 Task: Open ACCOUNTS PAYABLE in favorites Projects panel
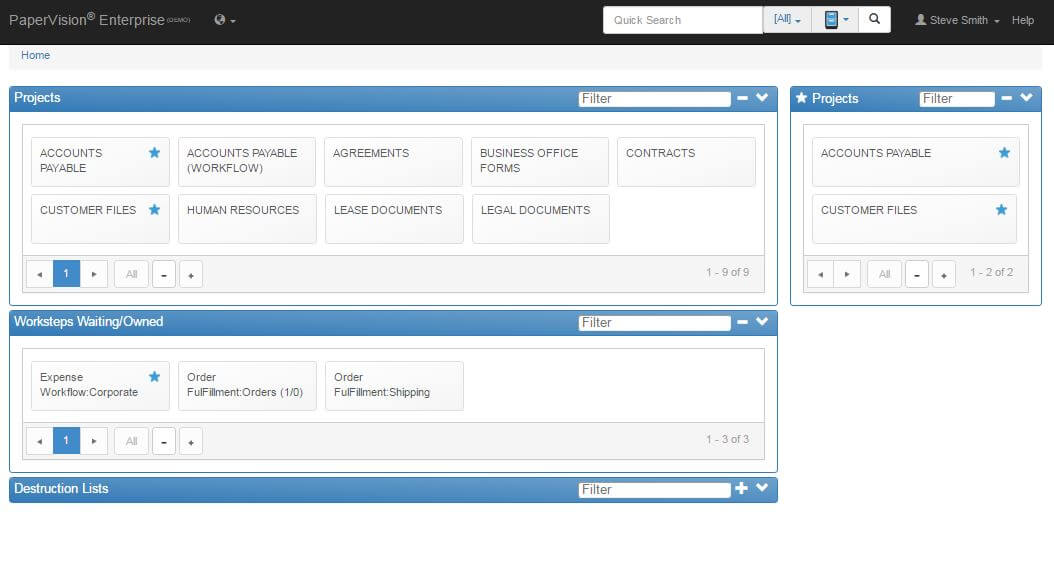point(916,162)
